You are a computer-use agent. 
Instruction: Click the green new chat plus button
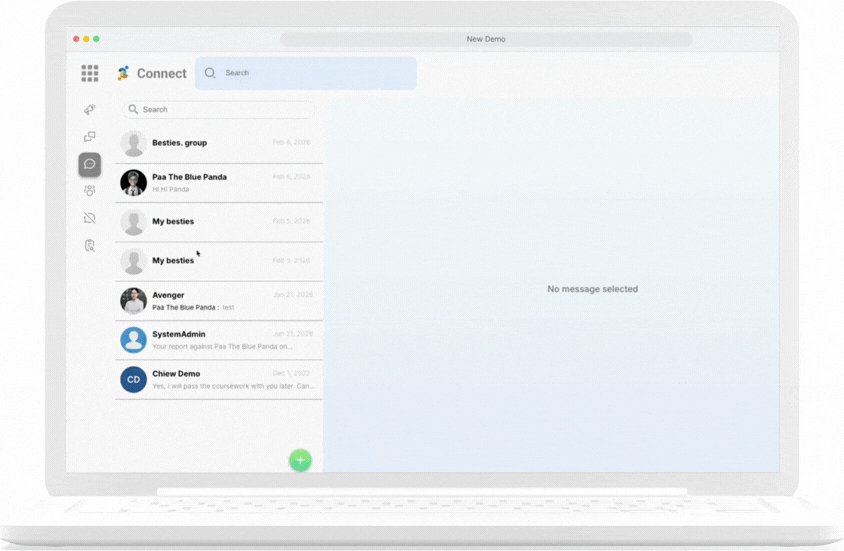300,460
